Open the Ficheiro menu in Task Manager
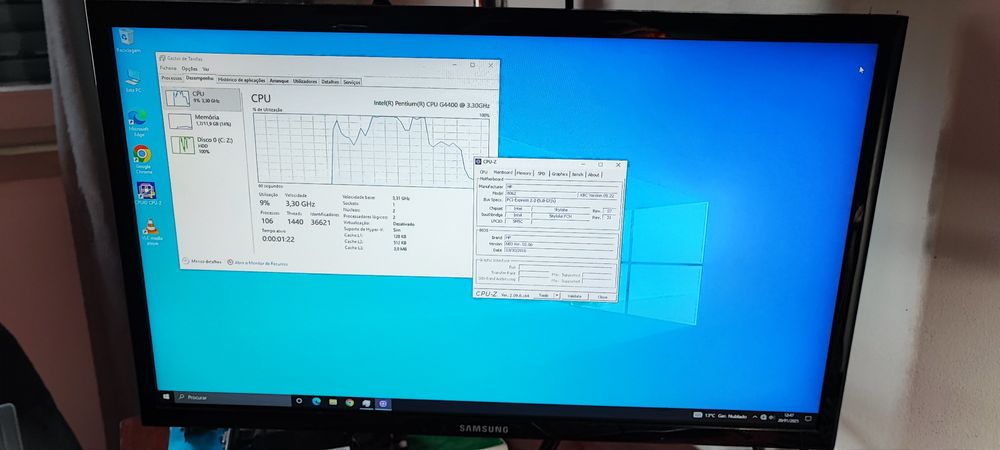Viewport: 1000px width, 450px height. 168,68
